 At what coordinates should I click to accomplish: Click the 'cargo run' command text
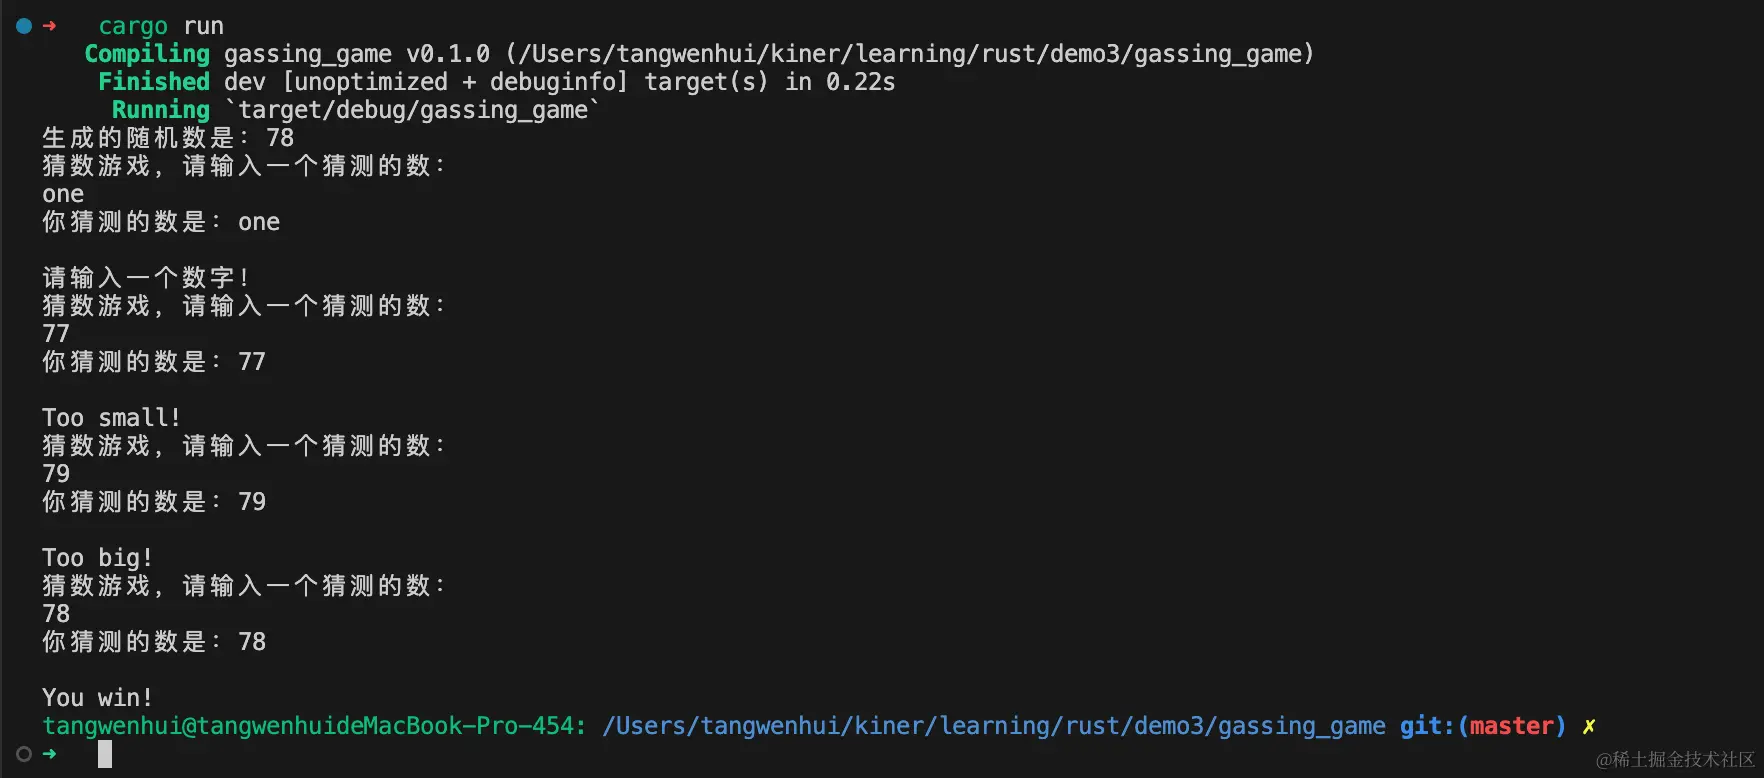pos(161,26)
